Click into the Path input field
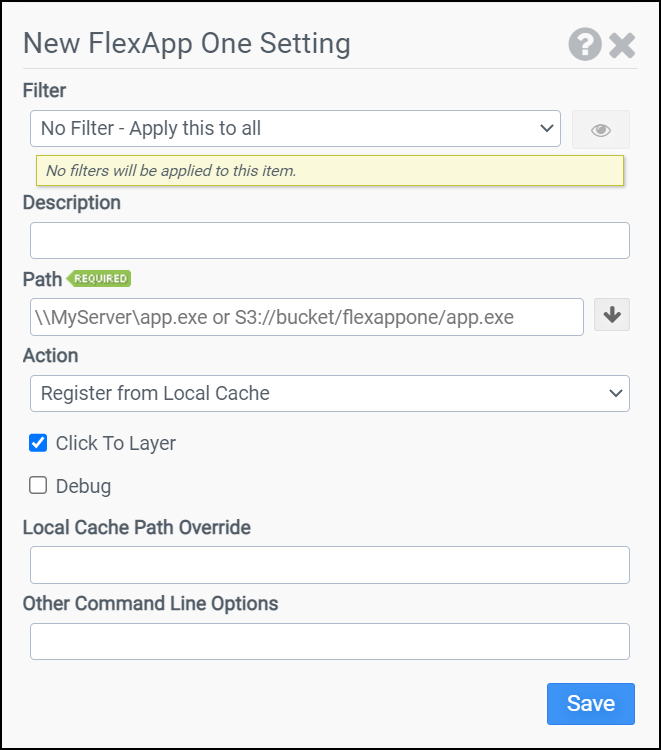The width and height of the screenshot is (661, 750). (306, 317)
